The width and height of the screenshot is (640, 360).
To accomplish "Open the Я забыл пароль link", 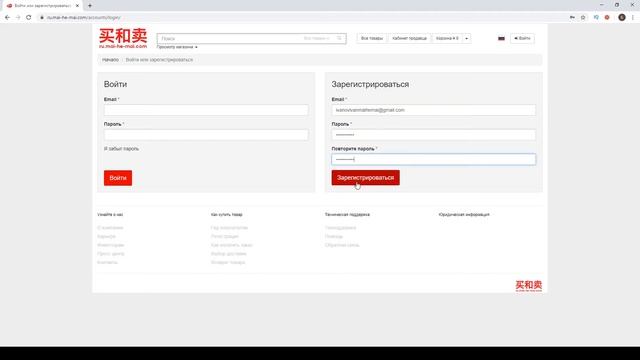I will 121,149.
